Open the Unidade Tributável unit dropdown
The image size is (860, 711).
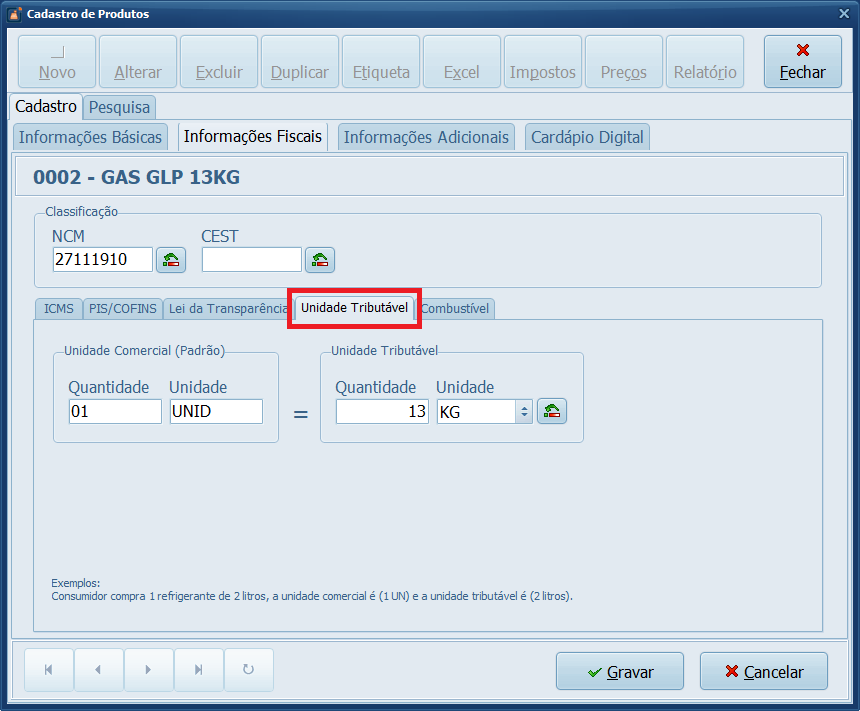[524, 411]
